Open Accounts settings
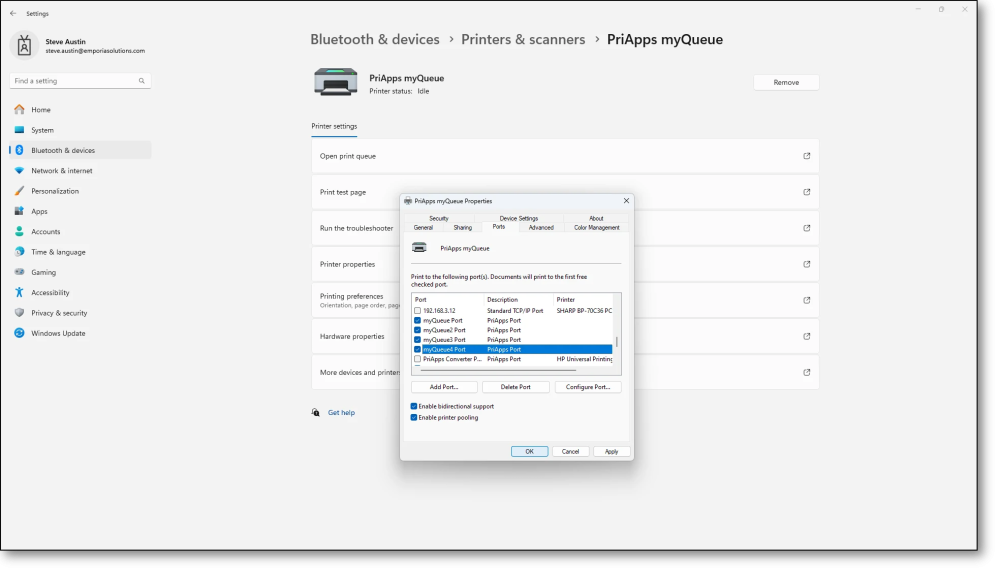1000x573 pixels. click(x=80, y=232)
